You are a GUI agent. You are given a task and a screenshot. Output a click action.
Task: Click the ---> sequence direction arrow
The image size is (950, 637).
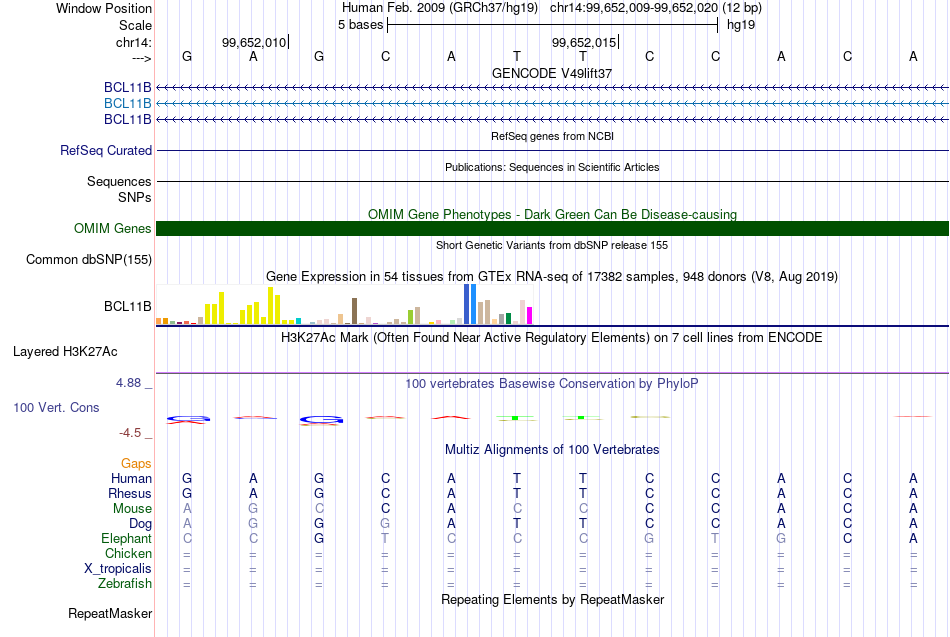(142, 58)
